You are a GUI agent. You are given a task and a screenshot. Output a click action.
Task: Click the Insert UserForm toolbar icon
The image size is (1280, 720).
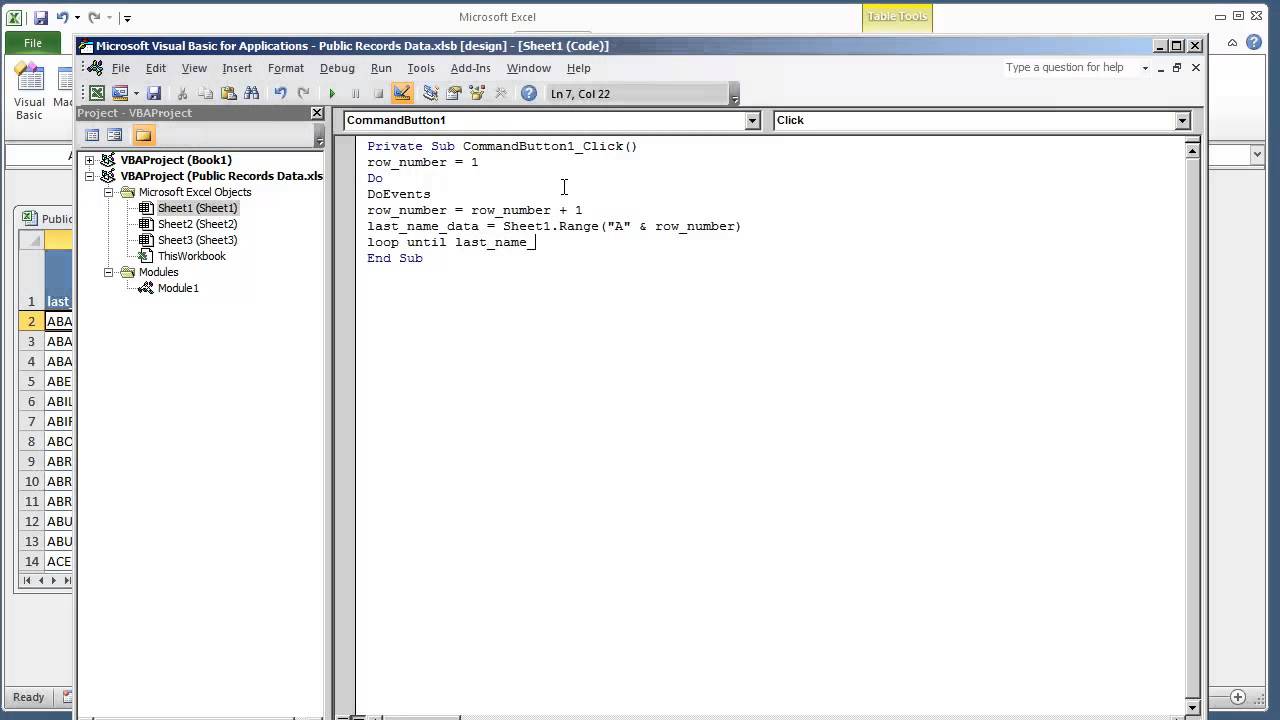[120, 93]
